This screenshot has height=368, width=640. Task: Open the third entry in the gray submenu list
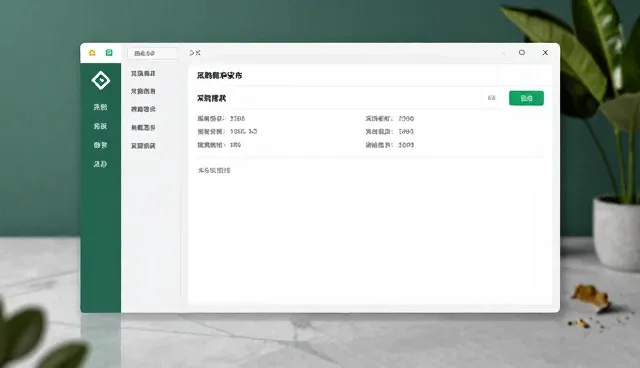(143, 109)
